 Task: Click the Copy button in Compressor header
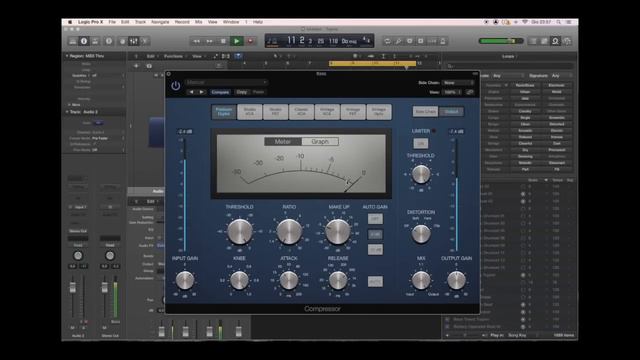pos(242,92)
